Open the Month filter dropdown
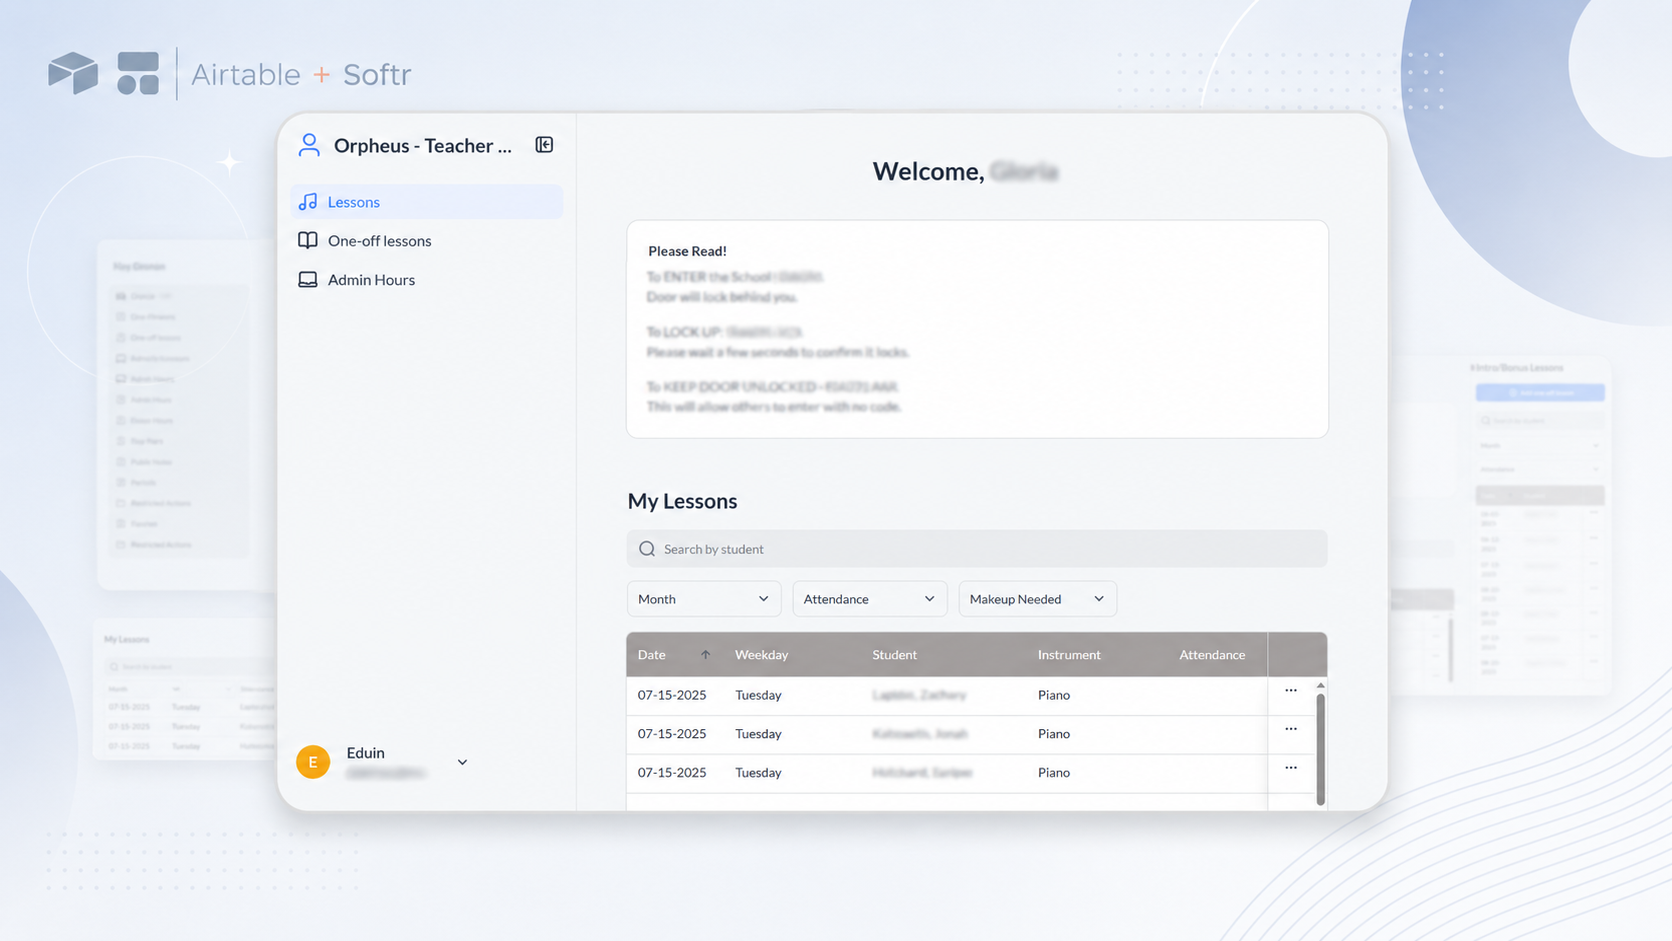The width and height of the screenshot is (1672, 941). [704, 599]
